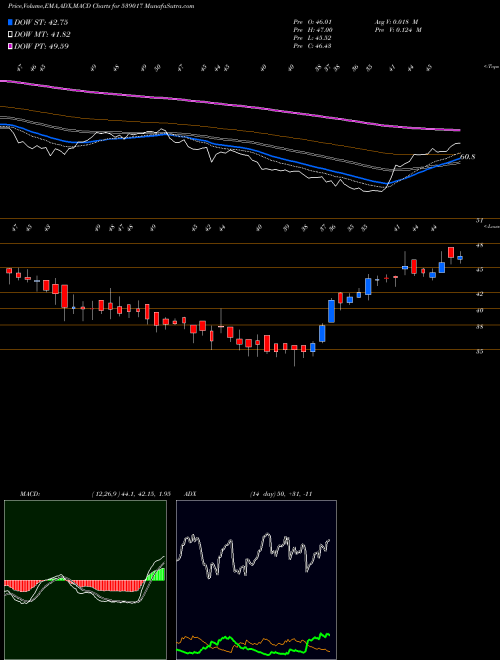Screen dimensions: 500x660
Task: Click the ADX values '(14 day) 50, +31, -11'
Action: pos(281,494)
